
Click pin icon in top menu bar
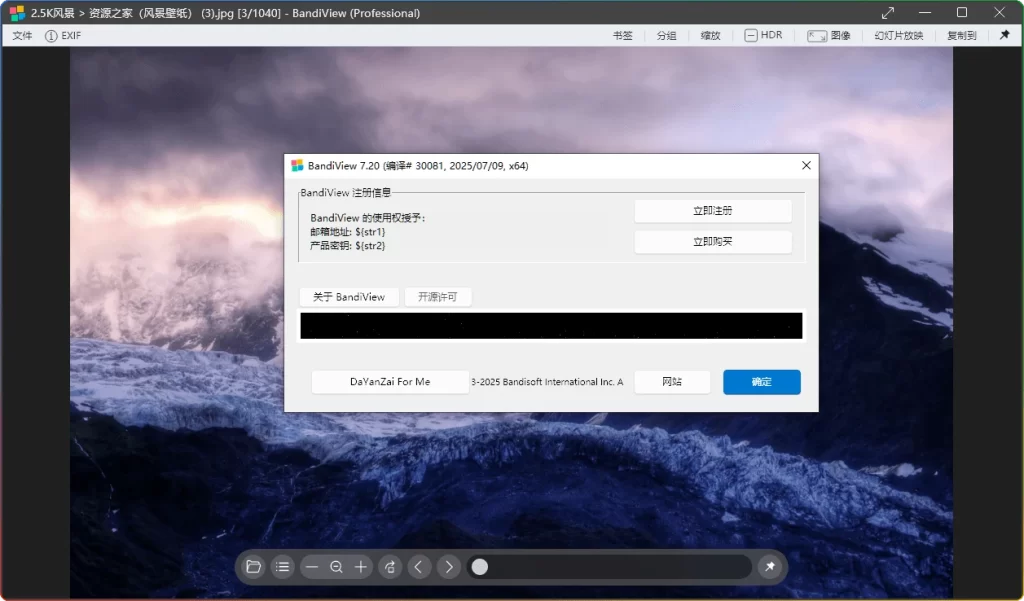point(1004,35)
